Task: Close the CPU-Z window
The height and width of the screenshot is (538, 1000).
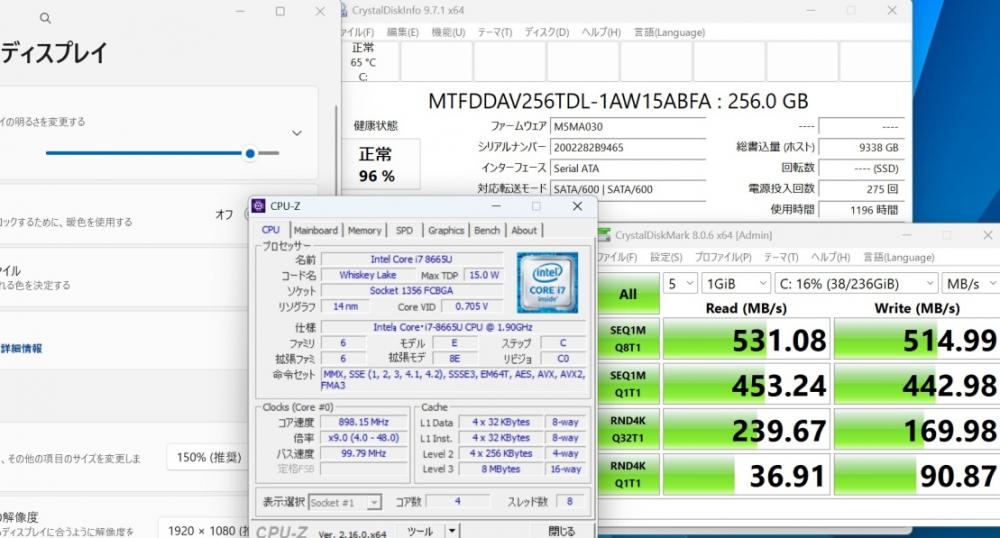Action: tap(577, 206)
